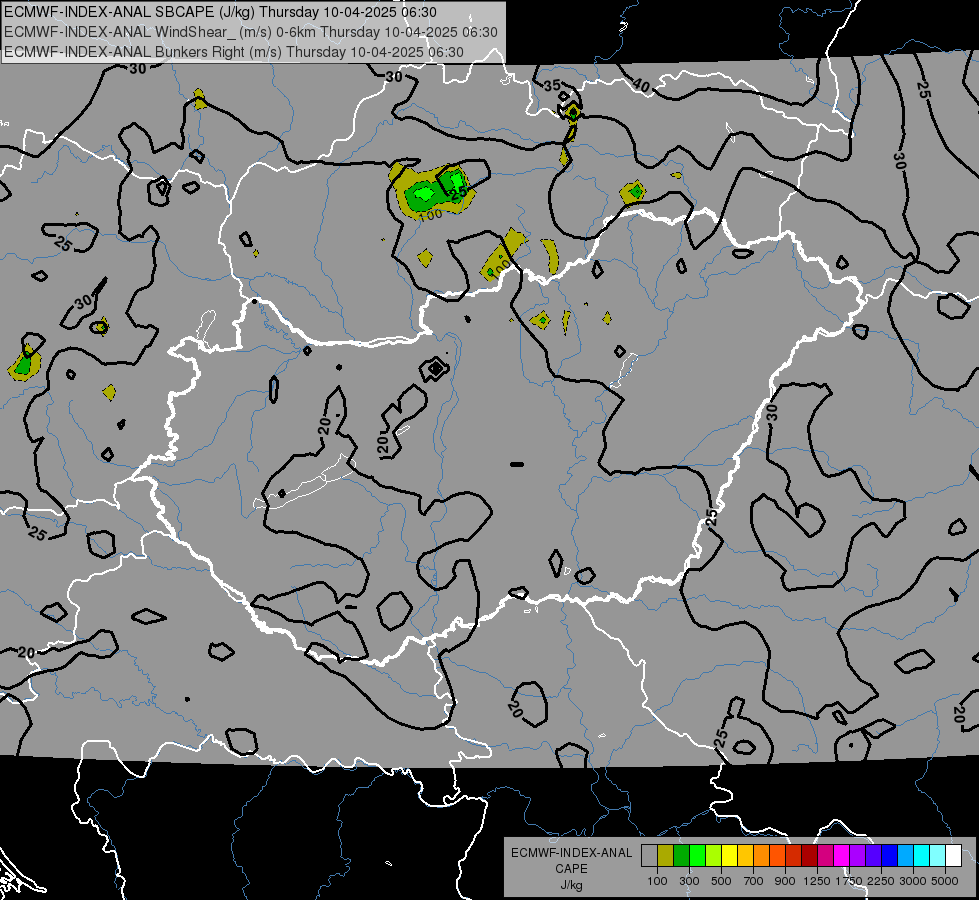Choose the brick red swatch before 1250

(x=794, y=856)
